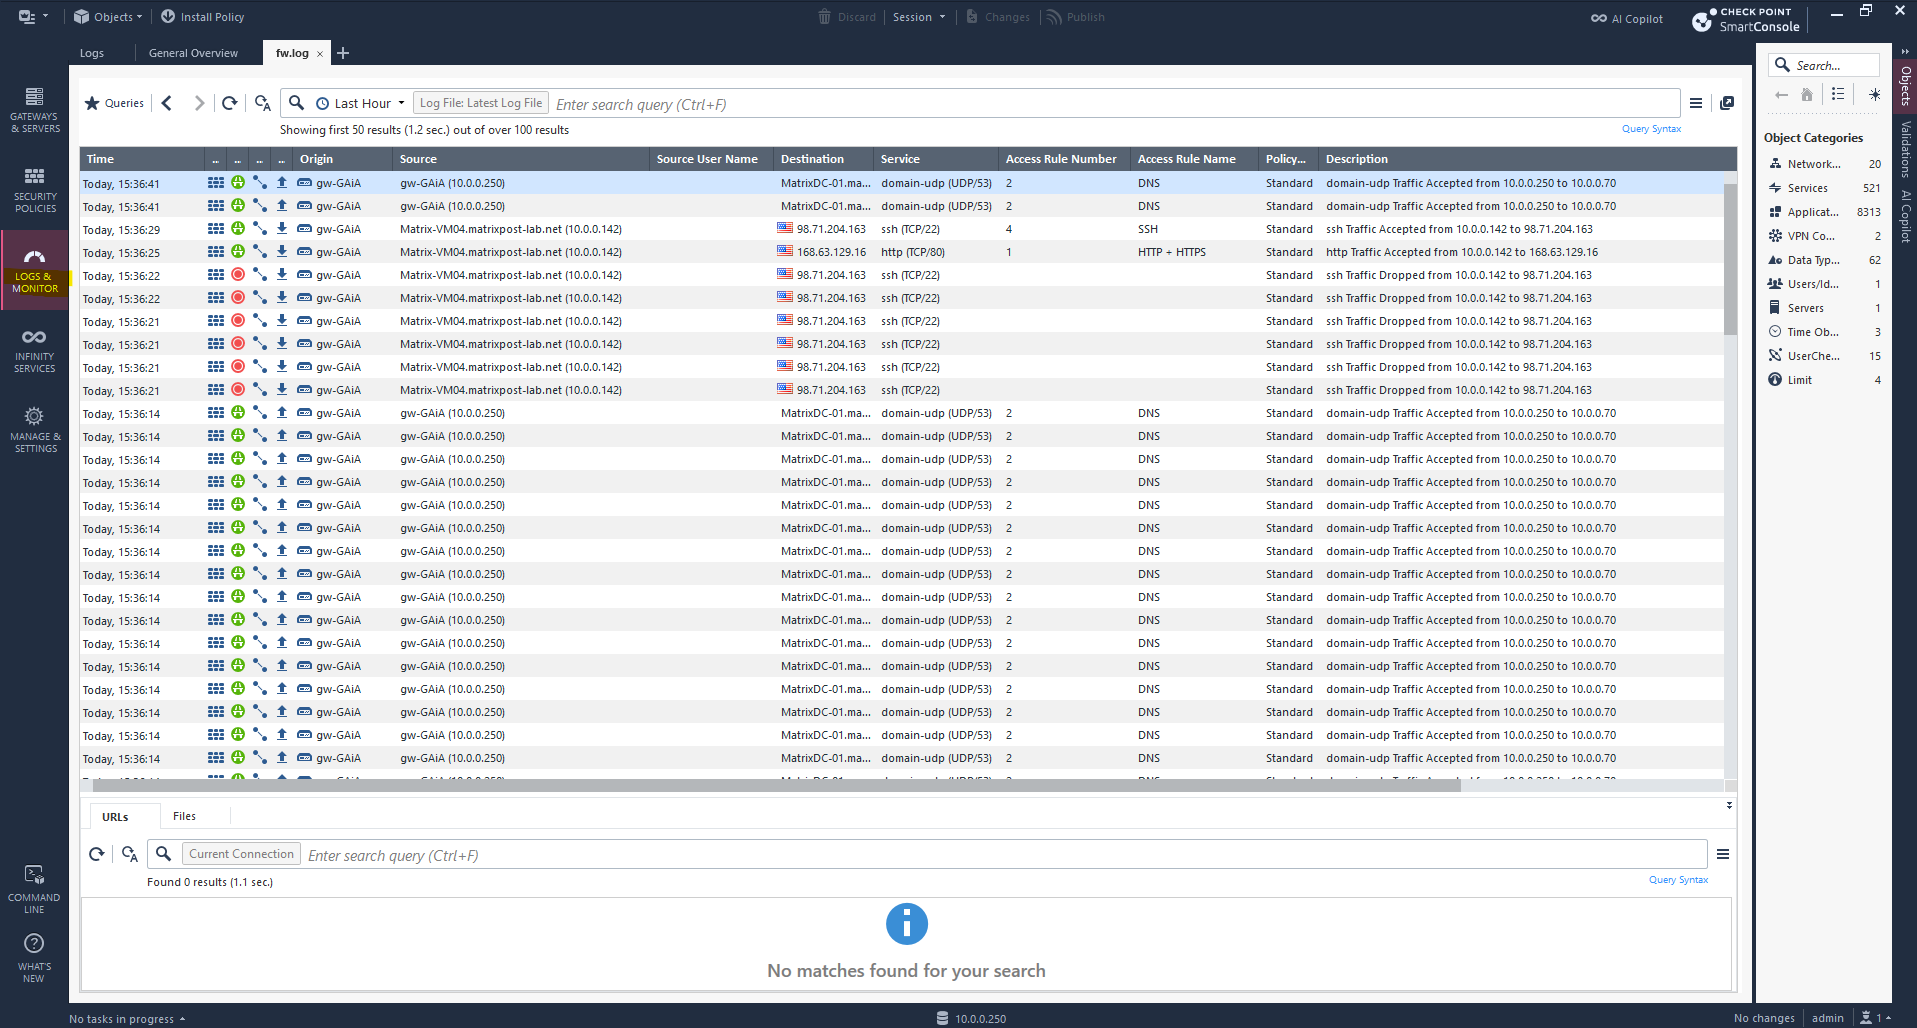The height and width of the screenshot is (1028, 1917).
Task: Open Infinity Services view
Action: (x=35, y=350)
